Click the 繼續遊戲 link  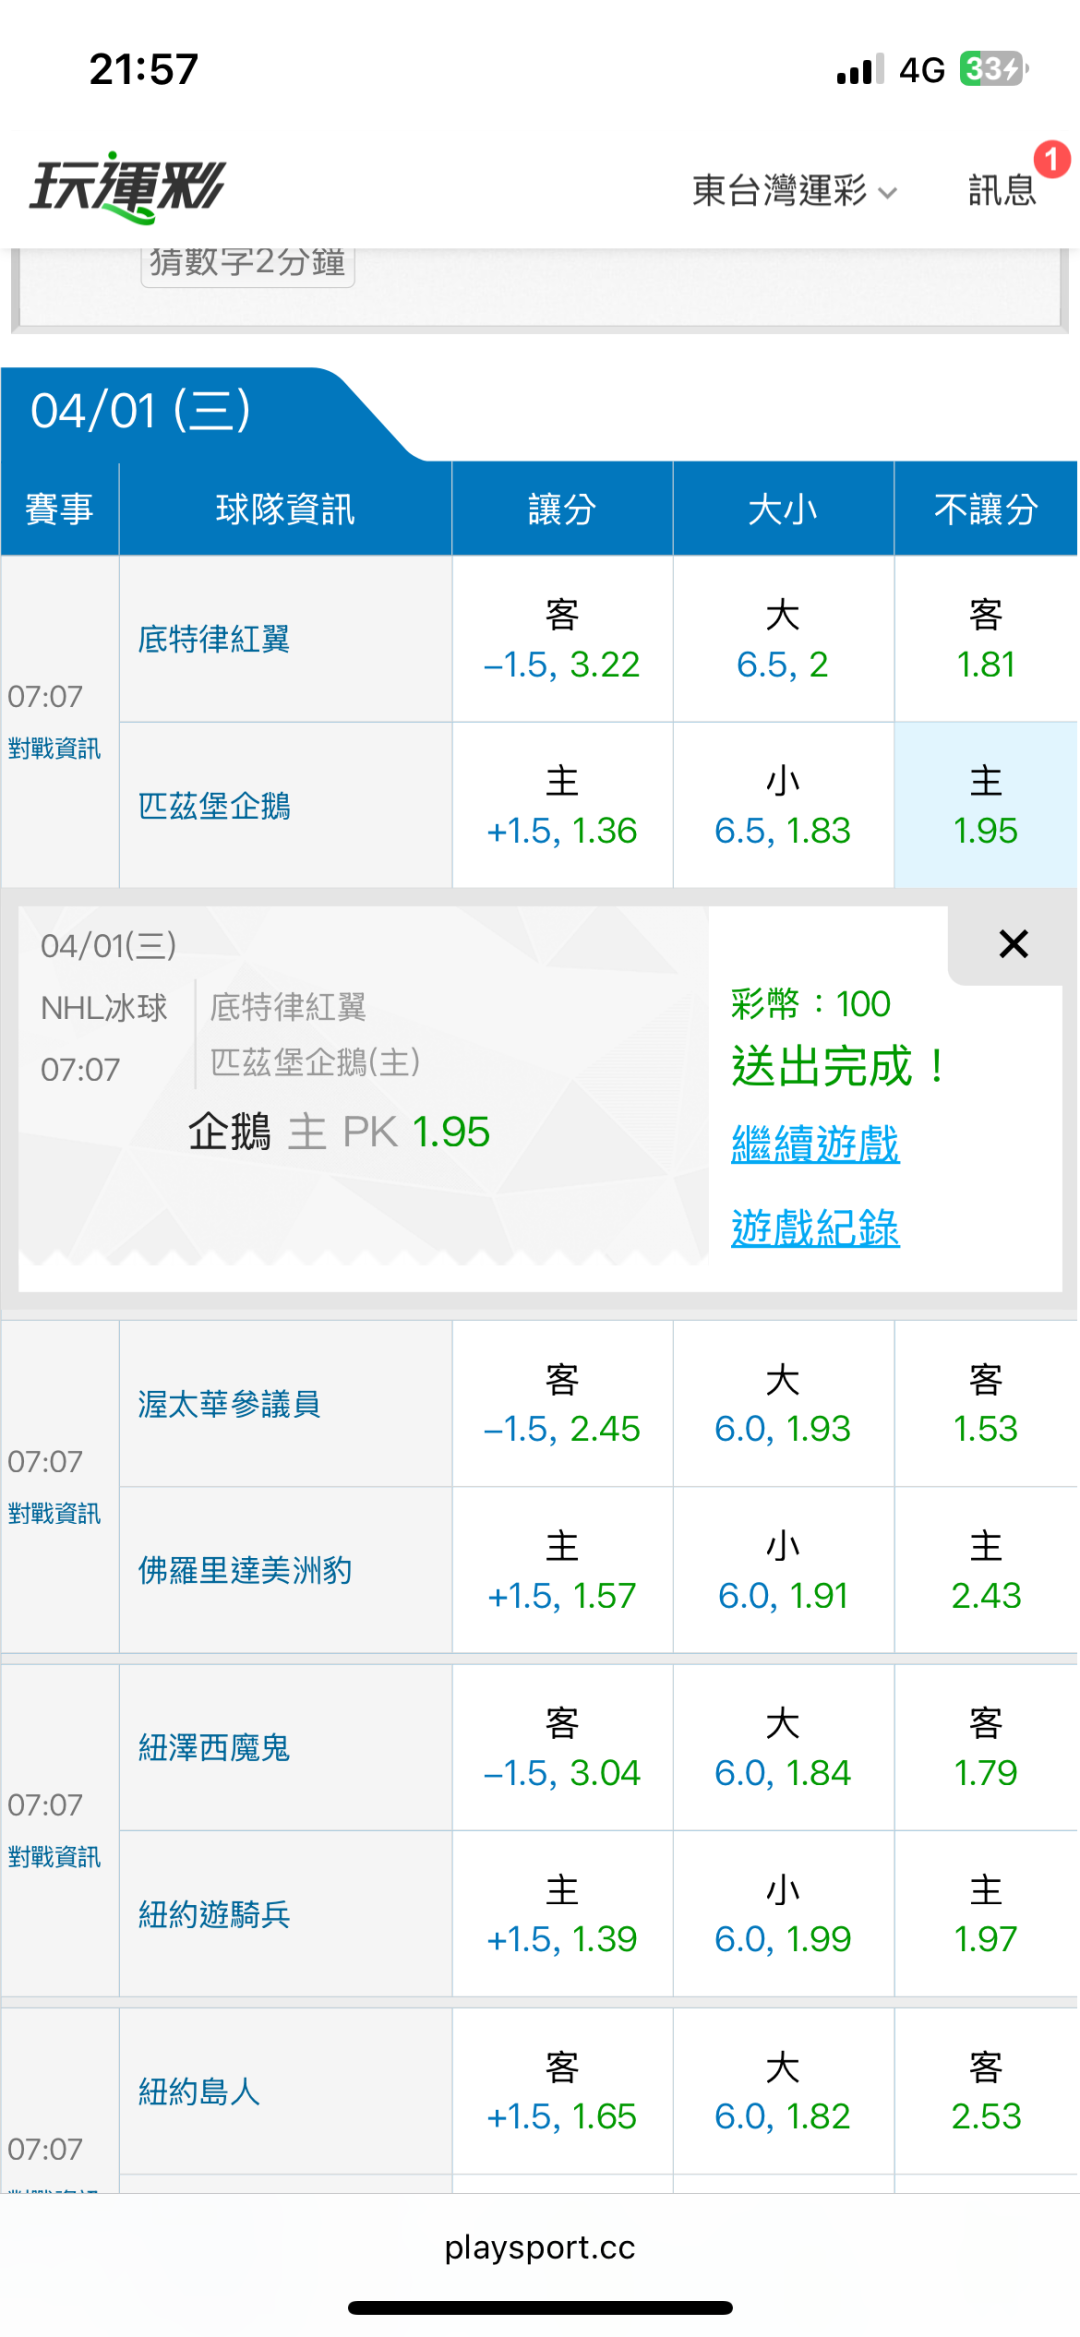pos(815,1144)
